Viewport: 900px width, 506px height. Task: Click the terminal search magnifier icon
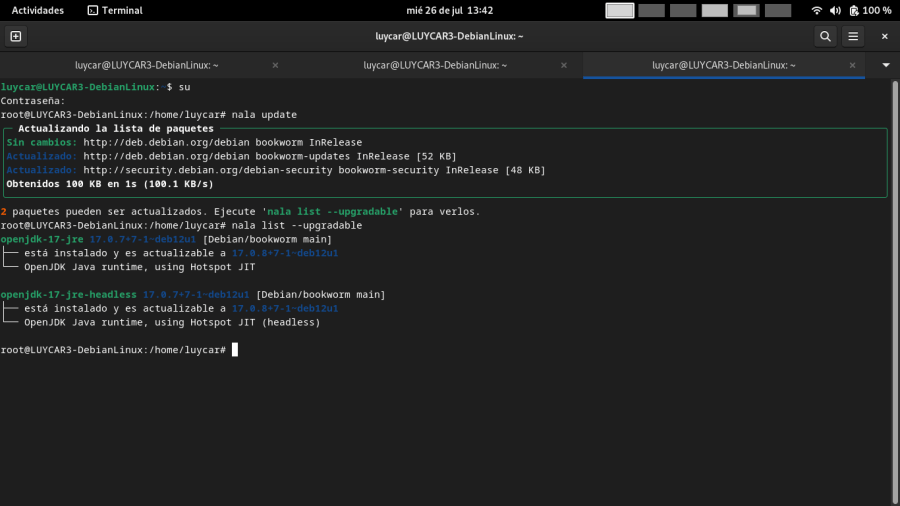[x=825, y=36]
